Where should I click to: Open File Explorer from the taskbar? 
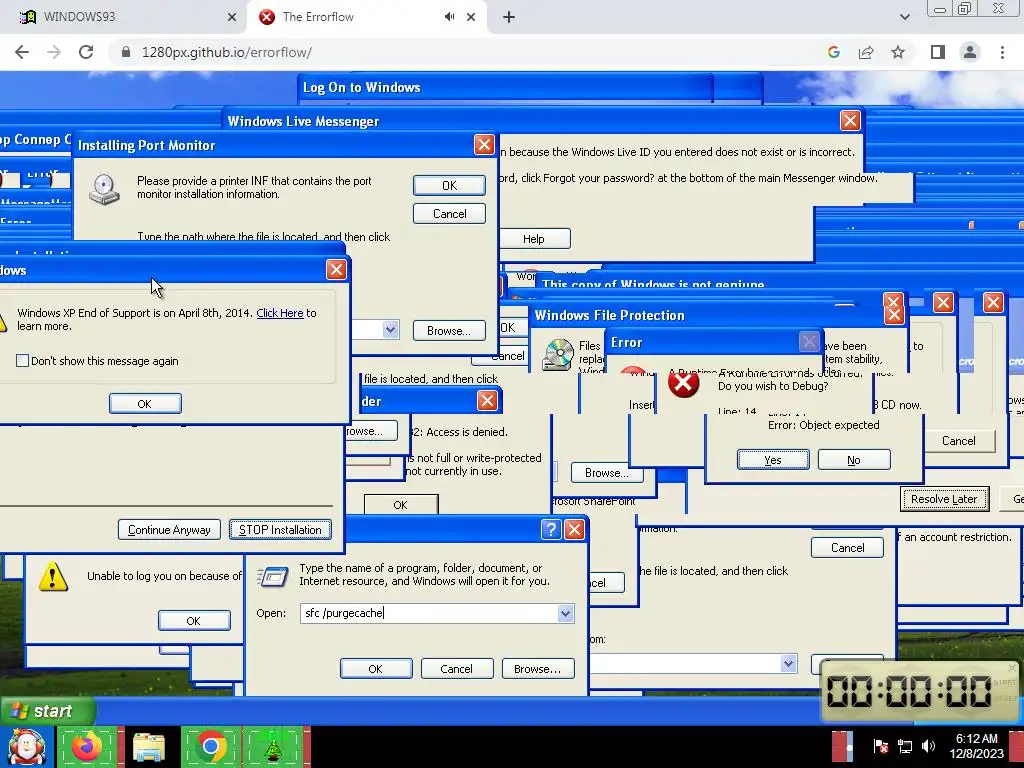[x=149, y=747]
